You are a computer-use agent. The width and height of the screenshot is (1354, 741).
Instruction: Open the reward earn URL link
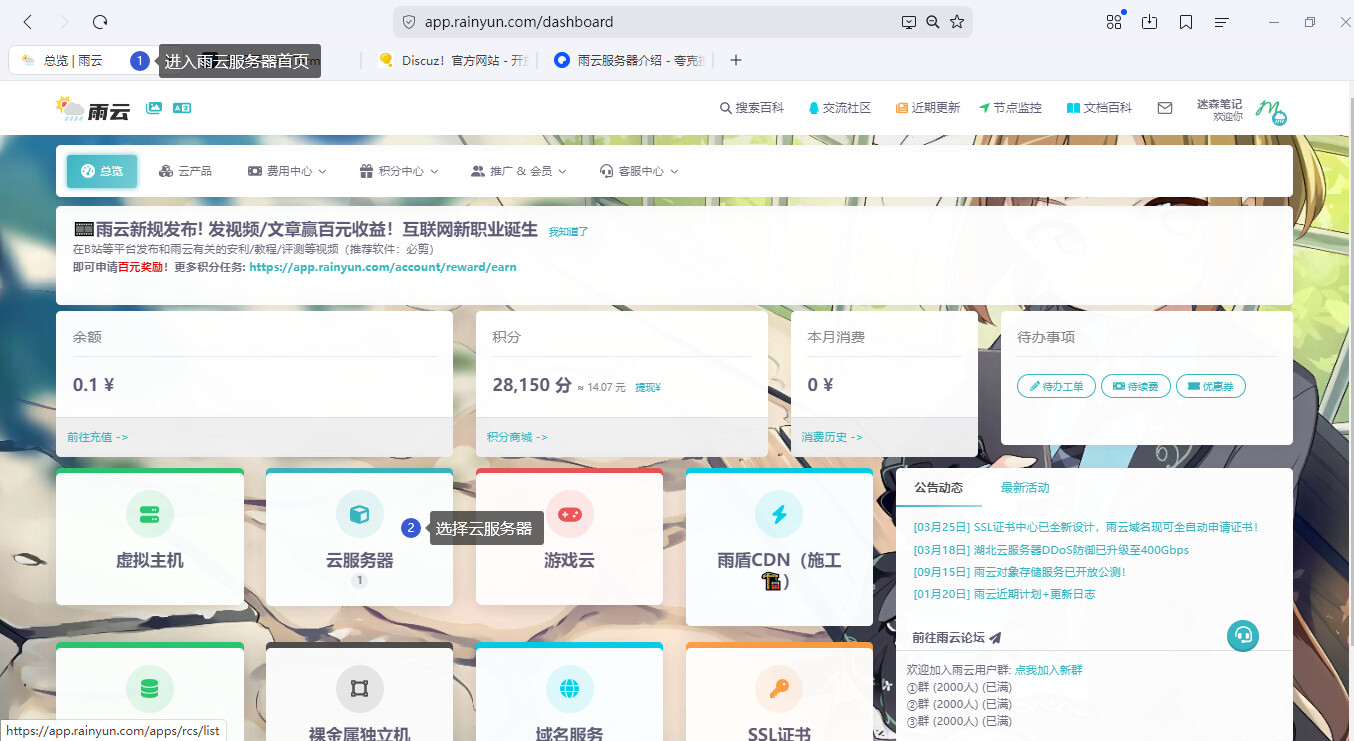coord(383,267)
